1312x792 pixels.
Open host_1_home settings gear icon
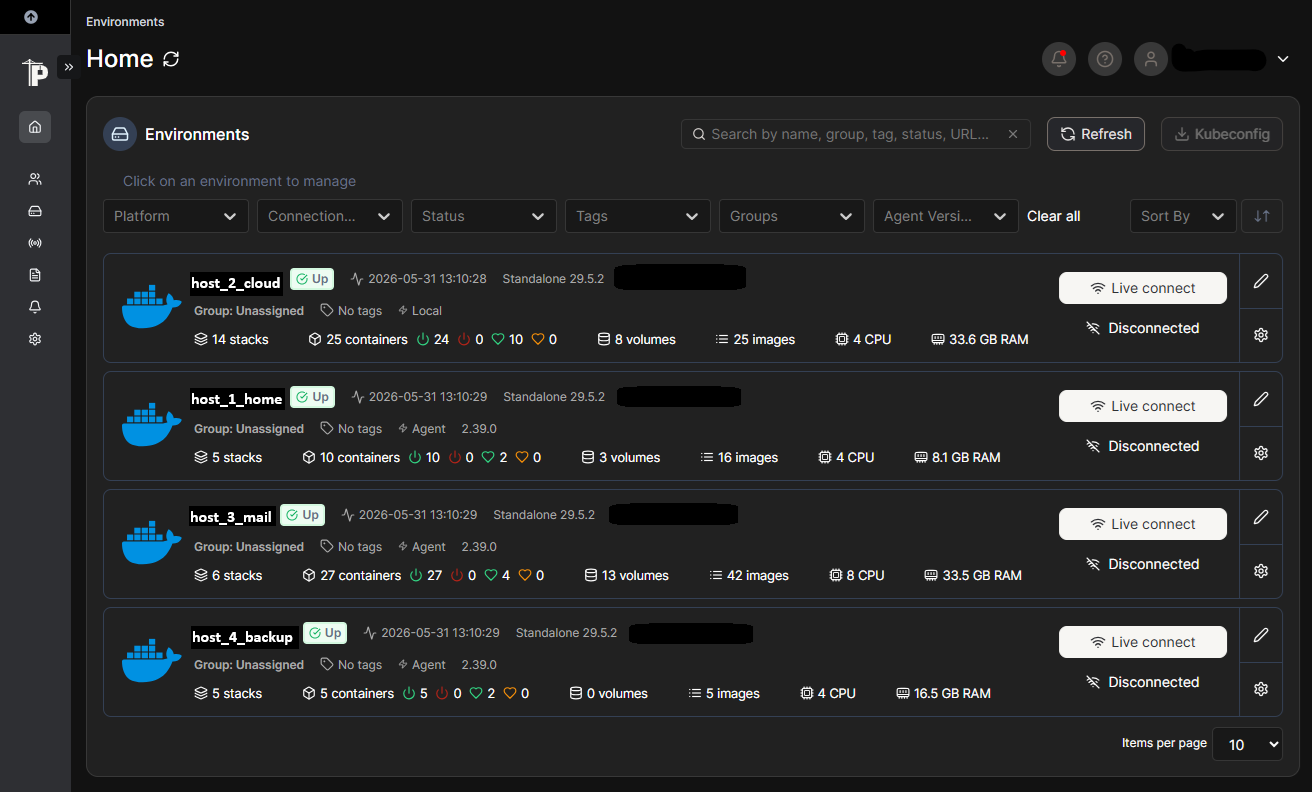[1261, 453]
